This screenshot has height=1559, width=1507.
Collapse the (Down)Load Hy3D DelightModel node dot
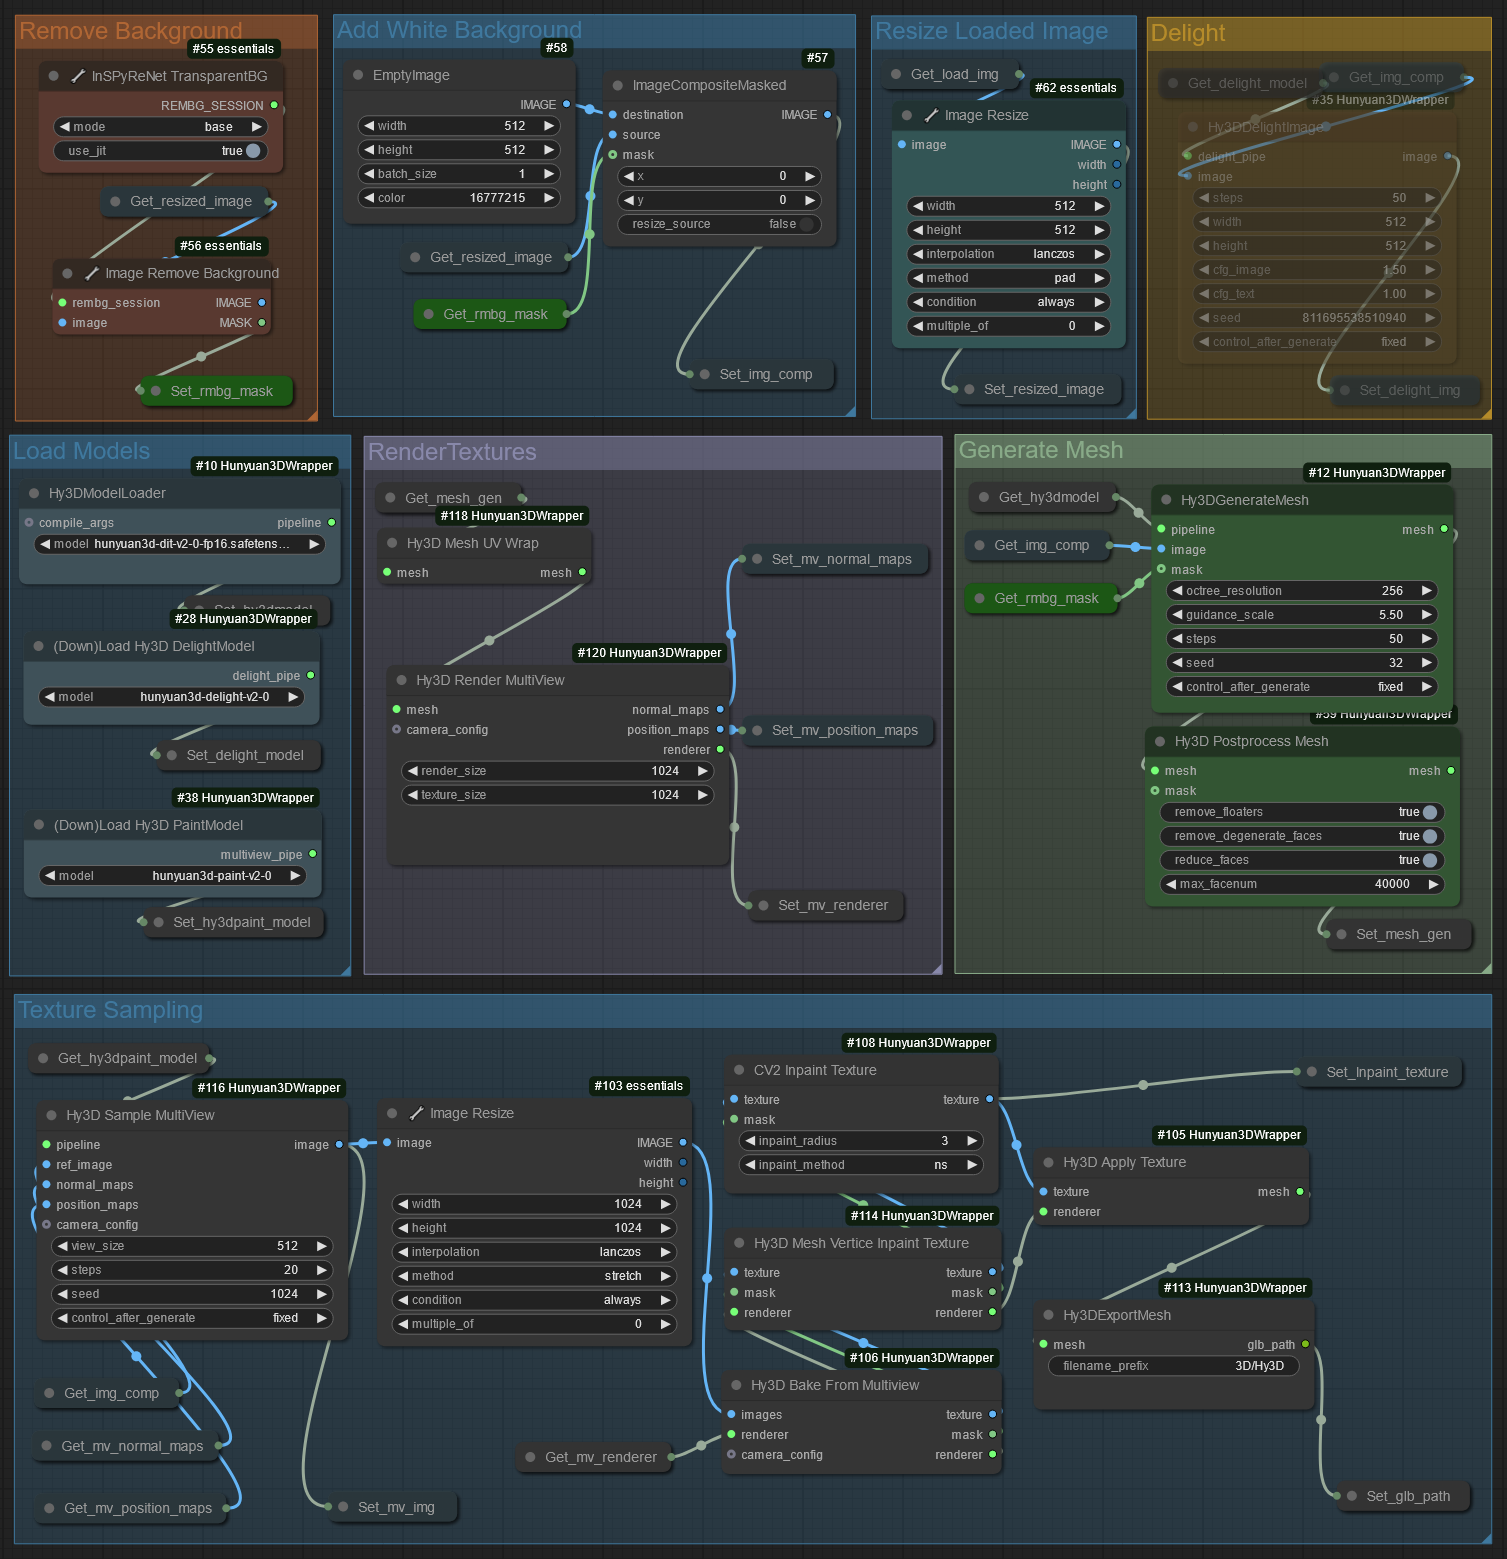pos(39,646)
